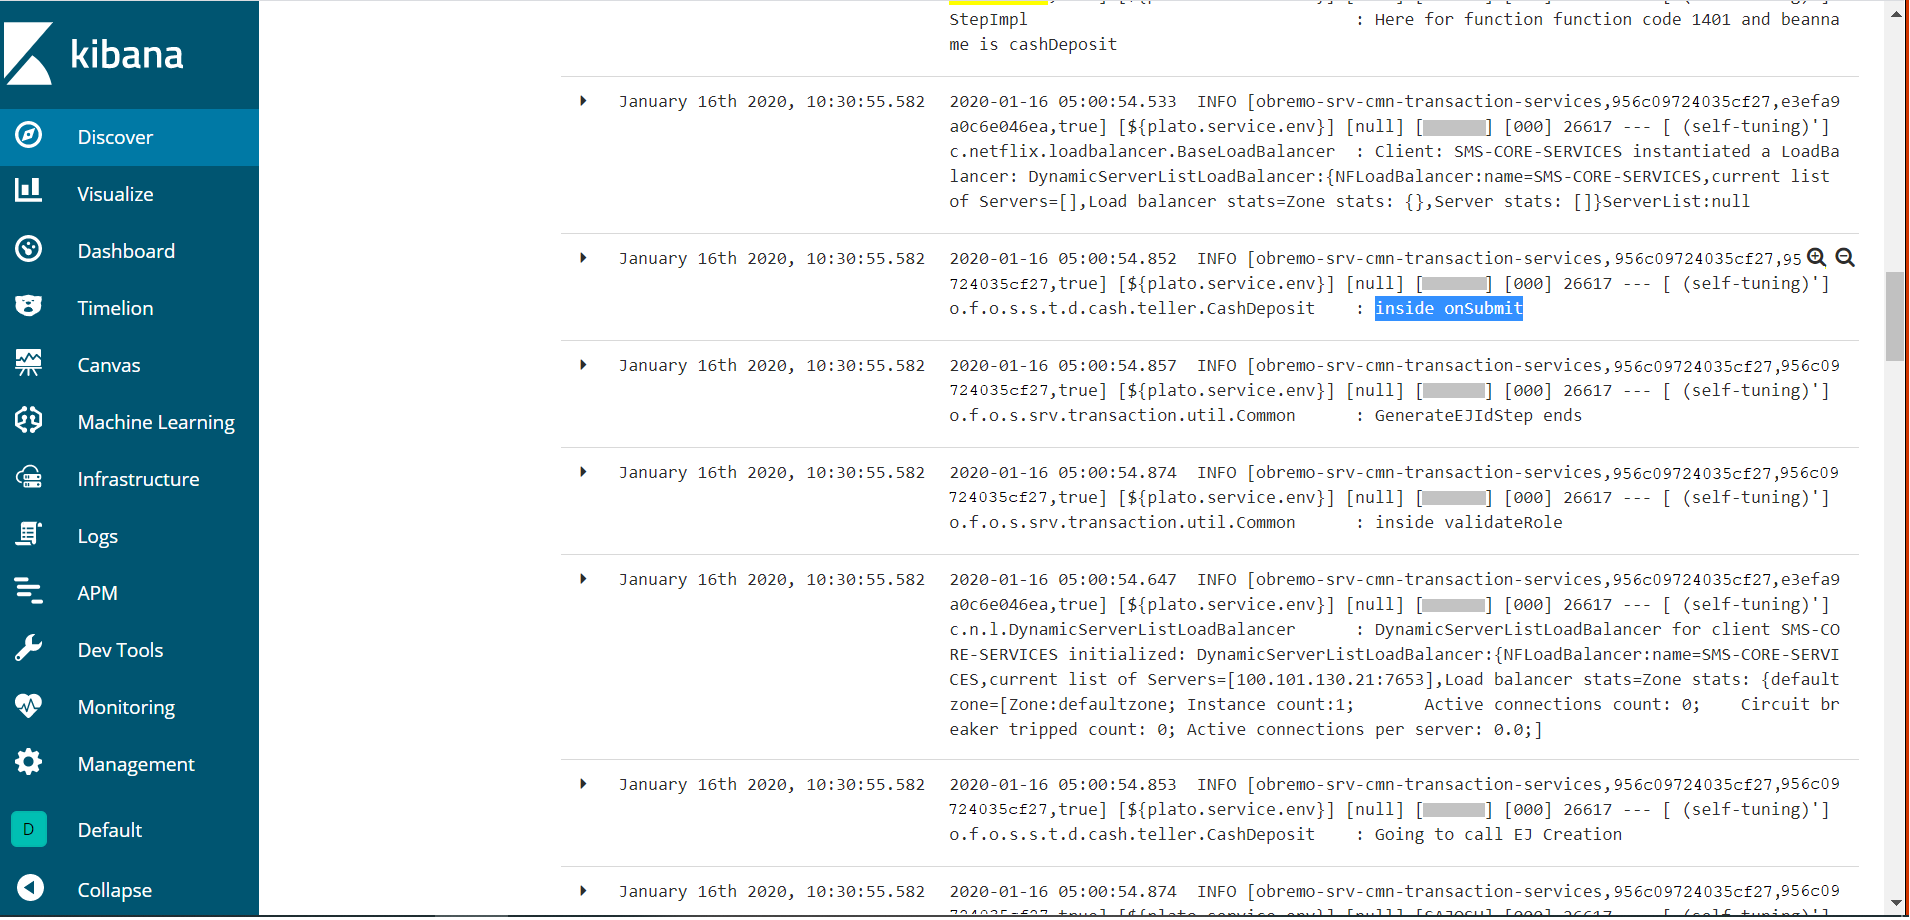This screenshot has width=1910, height=920.
Task: Expand the 'GenerateEJIdStep ends' log row
Action: tap(583, 365)
